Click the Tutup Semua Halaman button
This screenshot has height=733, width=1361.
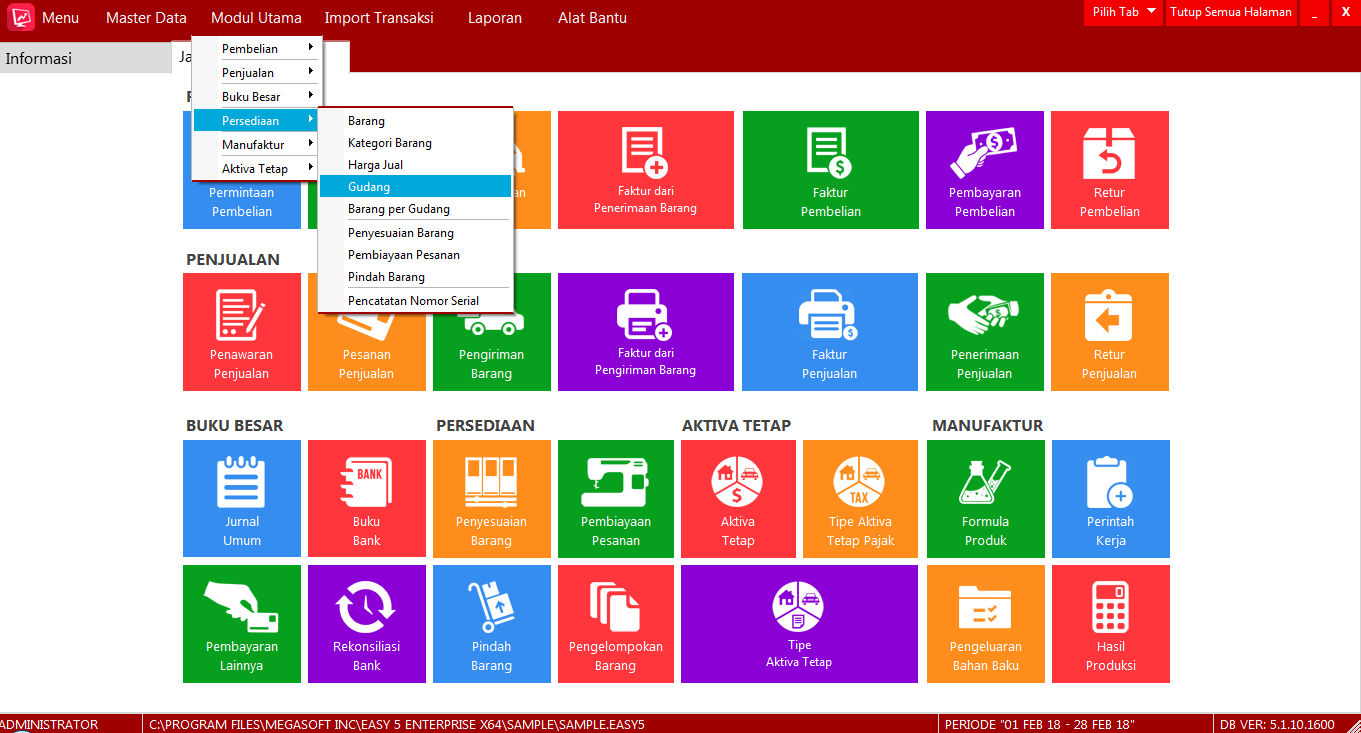click(x=1230, y=14)
